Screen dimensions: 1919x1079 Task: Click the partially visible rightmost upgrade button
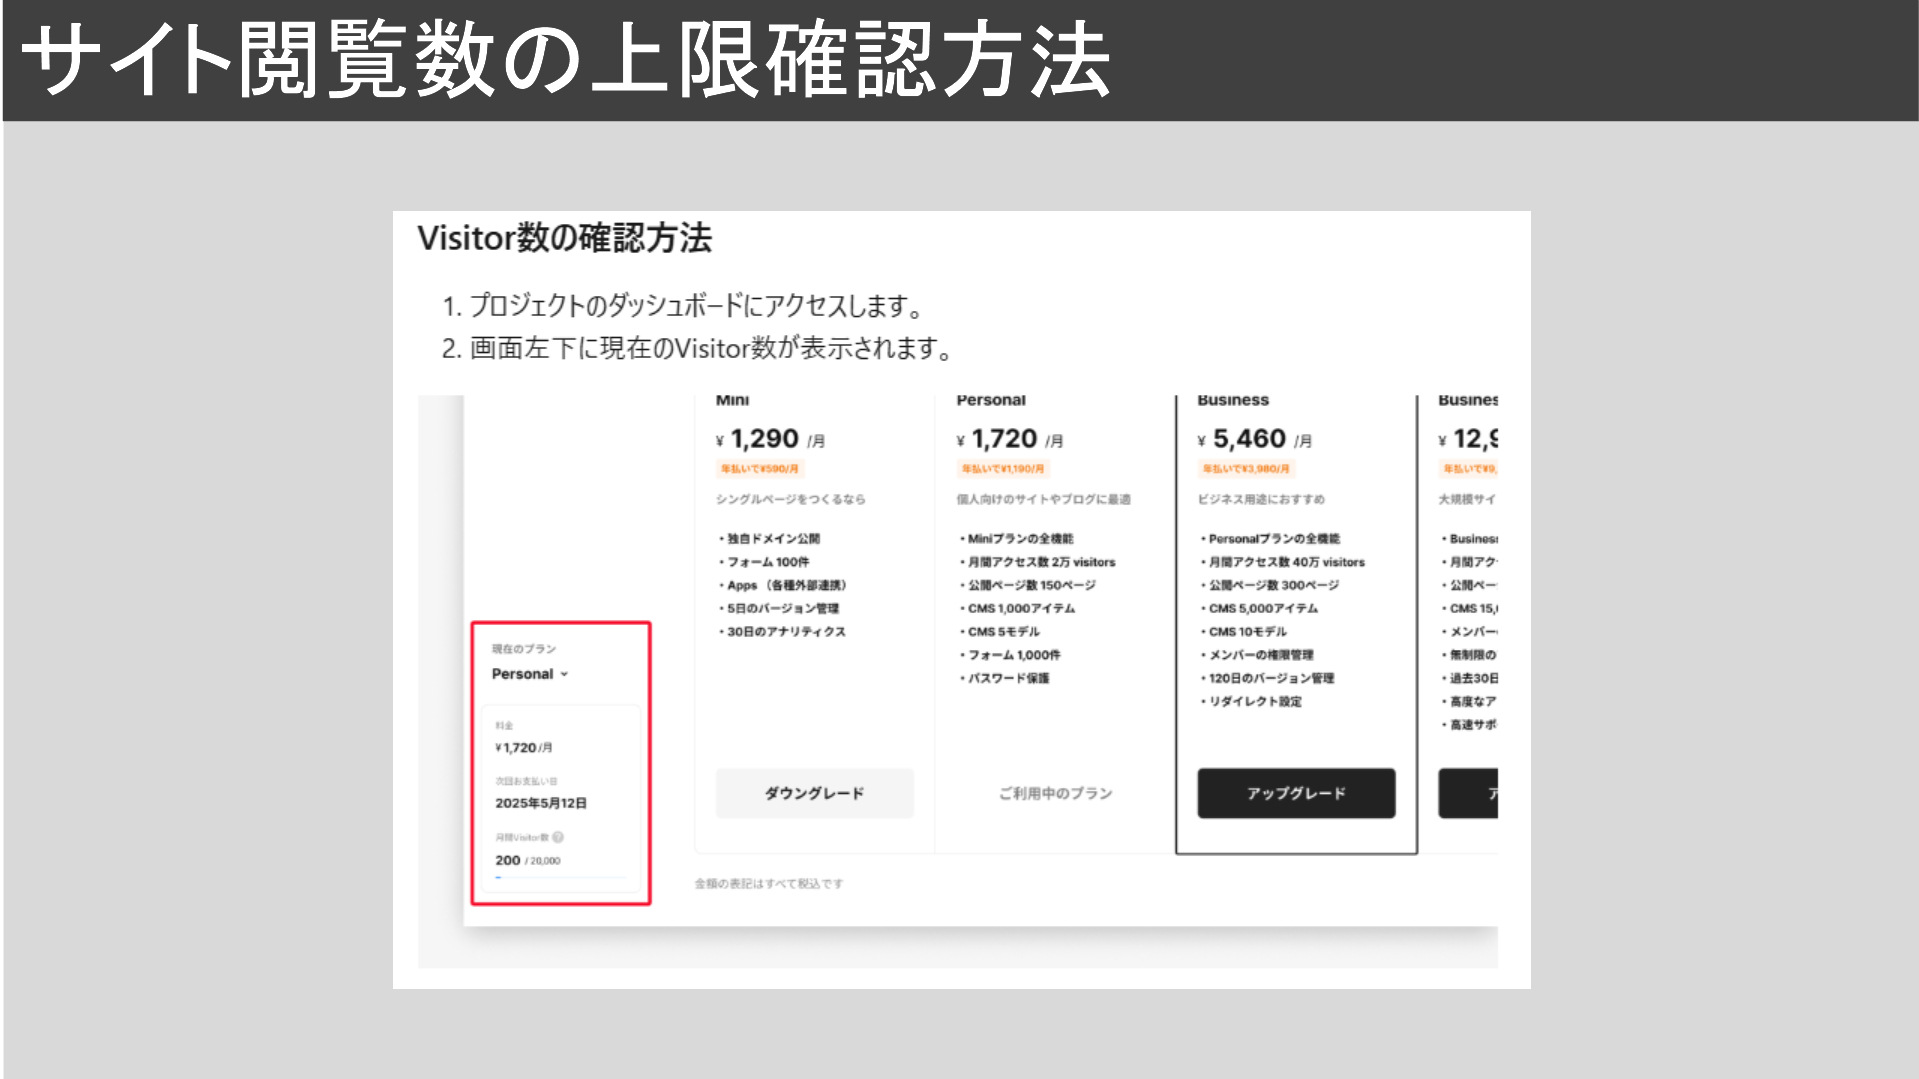(1468, 793)
